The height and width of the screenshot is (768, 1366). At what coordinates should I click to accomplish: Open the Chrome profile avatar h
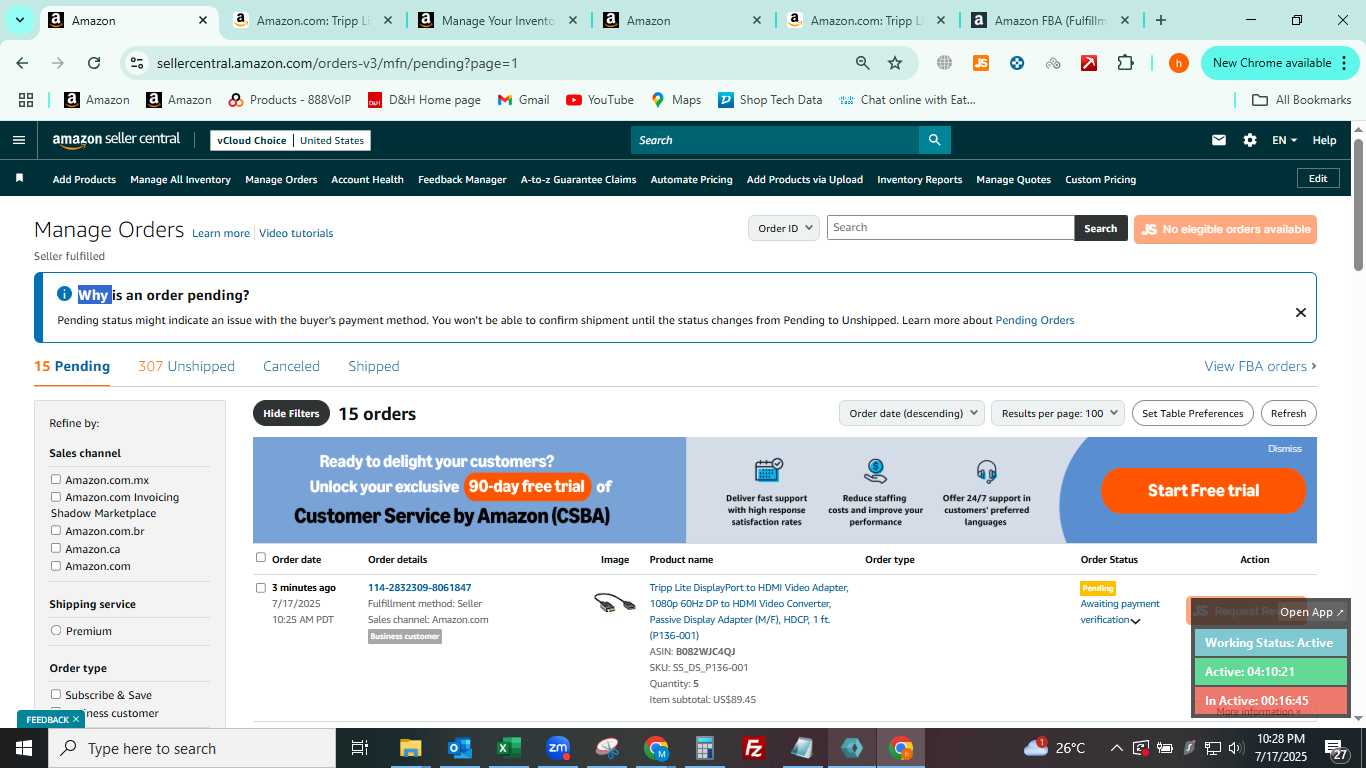[1179, 63]
